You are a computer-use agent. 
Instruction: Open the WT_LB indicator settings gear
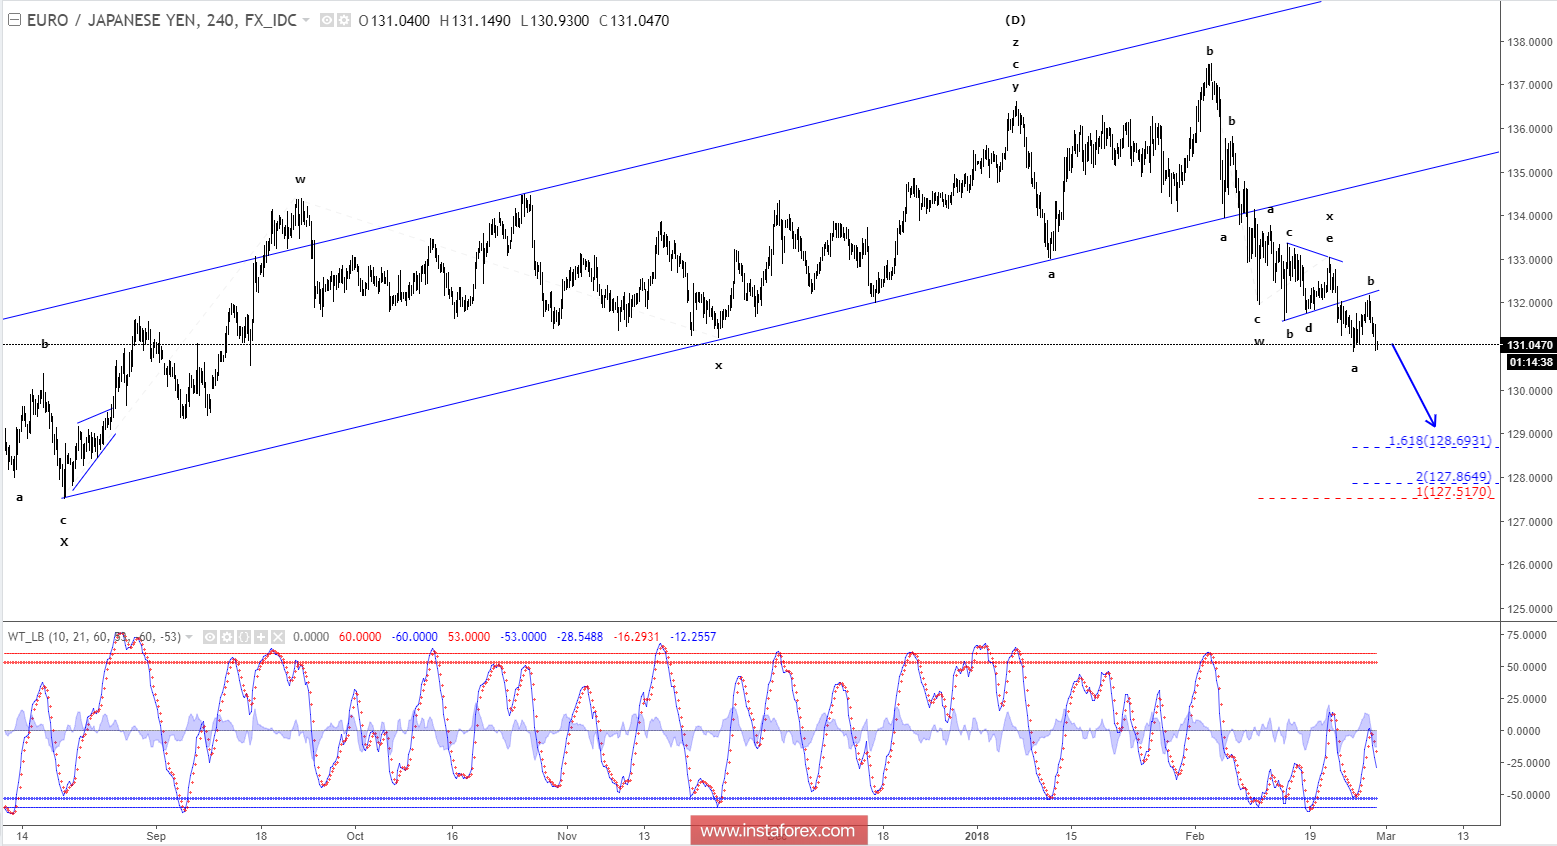pos(227,636)
